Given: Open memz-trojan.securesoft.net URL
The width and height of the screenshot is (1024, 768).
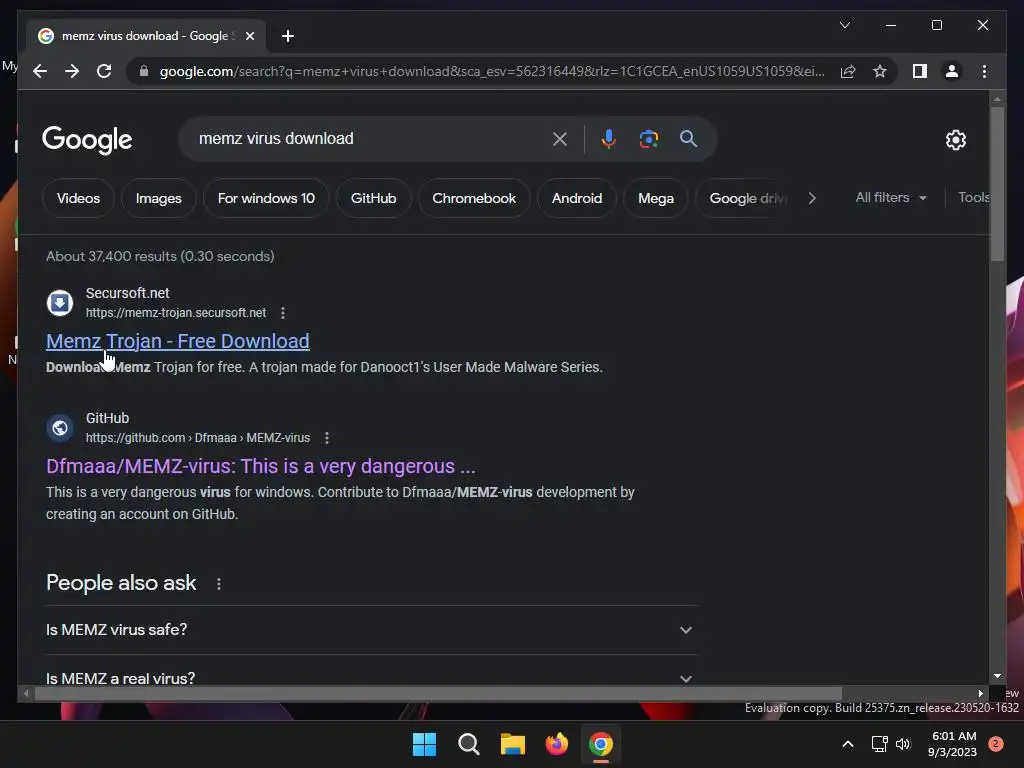Looking at the screenshot, I should click(176, 313).
